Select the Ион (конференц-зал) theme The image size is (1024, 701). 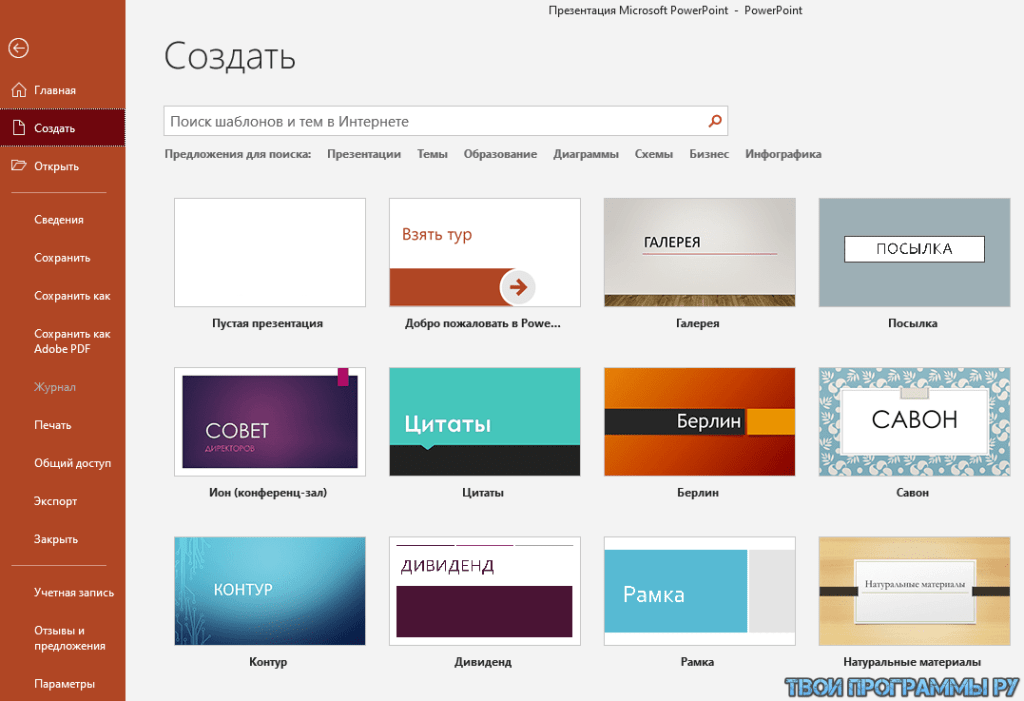[x=269, y=421]
